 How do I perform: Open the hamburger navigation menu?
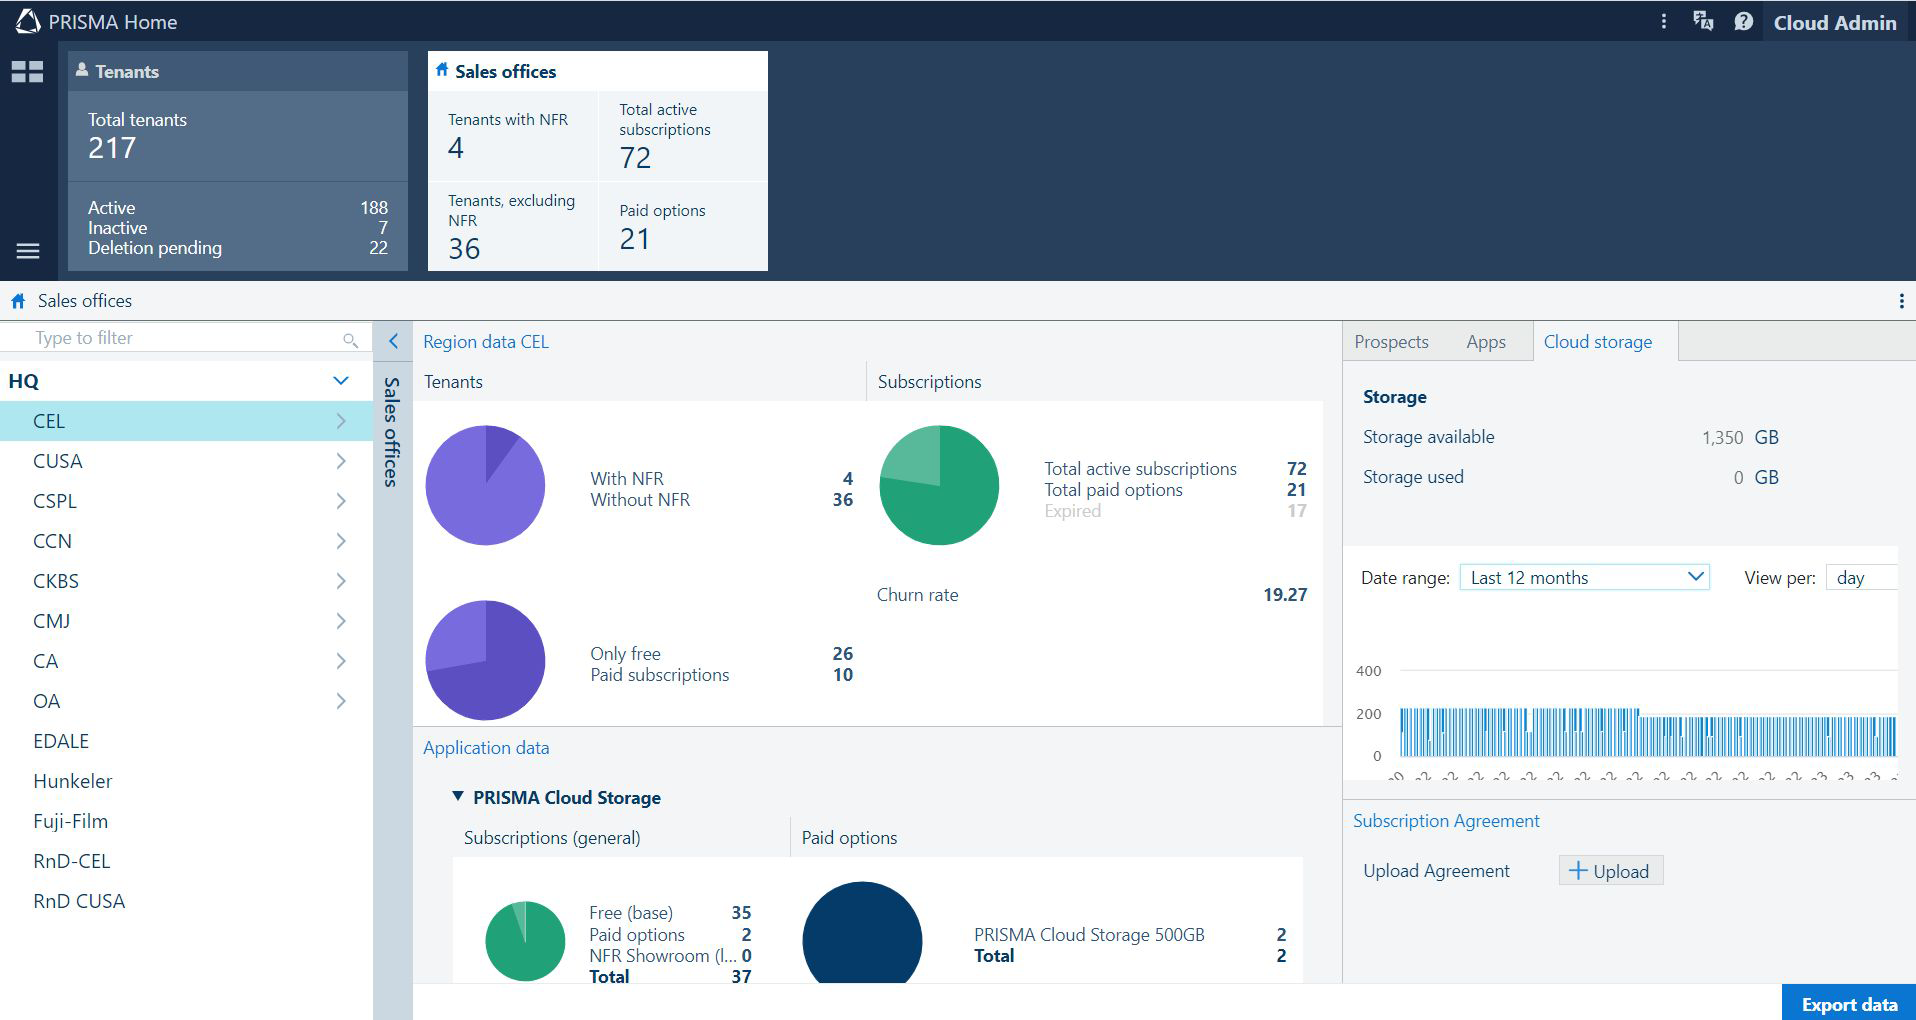pos(28,251)
